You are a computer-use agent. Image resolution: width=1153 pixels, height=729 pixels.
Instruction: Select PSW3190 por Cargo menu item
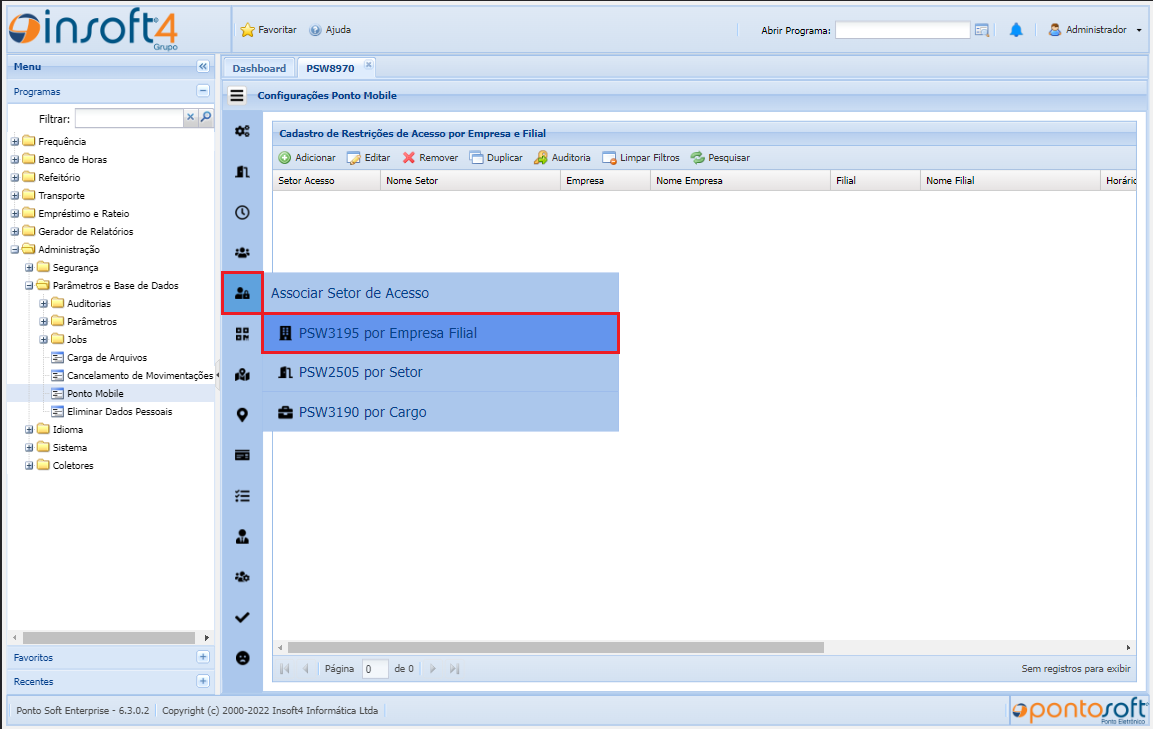(x=362, y=412)
